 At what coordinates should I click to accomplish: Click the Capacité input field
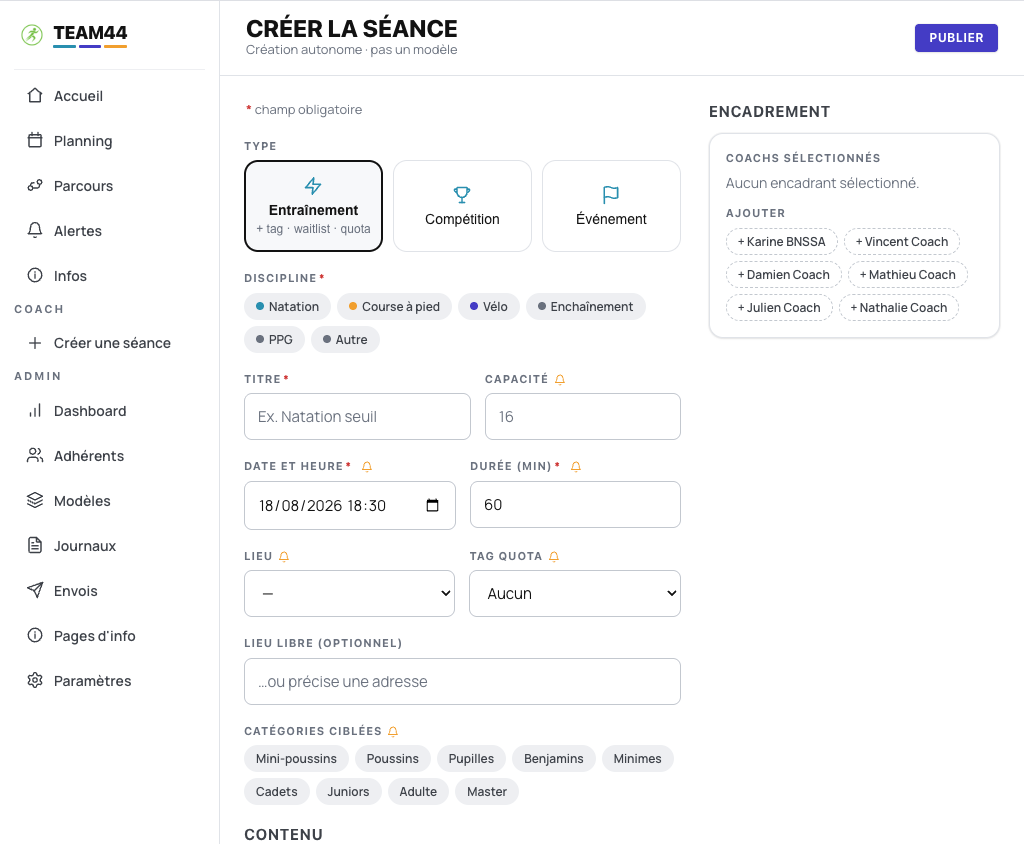coord(583,417)
